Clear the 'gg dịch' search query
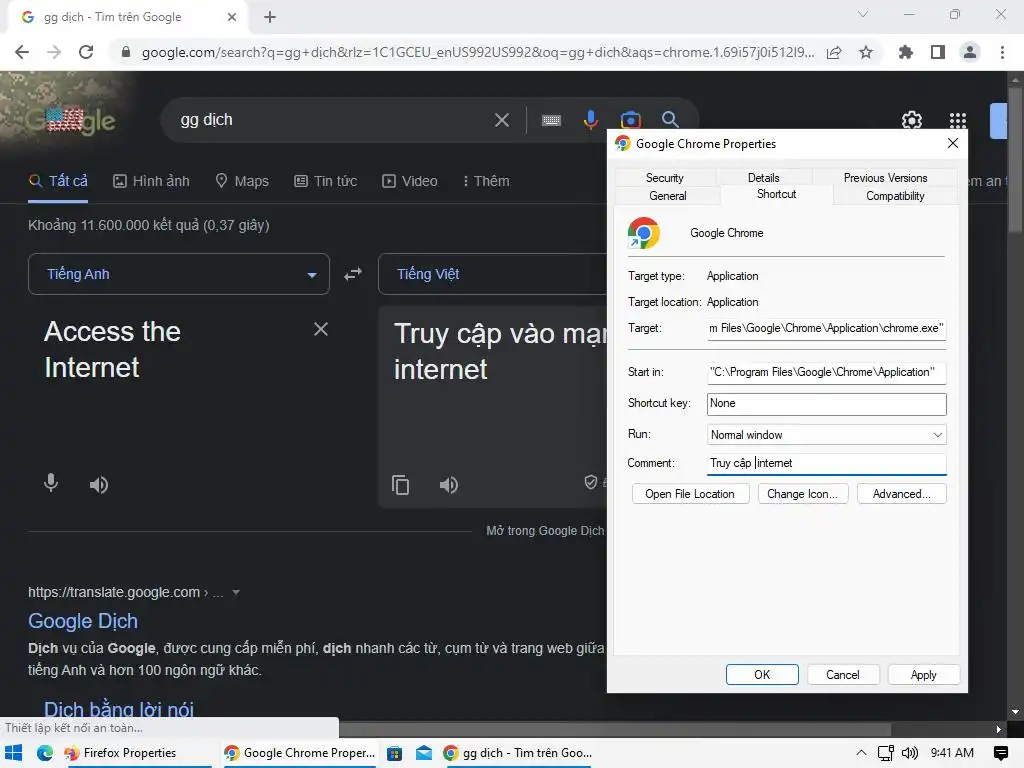Image resolution: width=1024 pixels, height=768 pixels. click(502, 120)
